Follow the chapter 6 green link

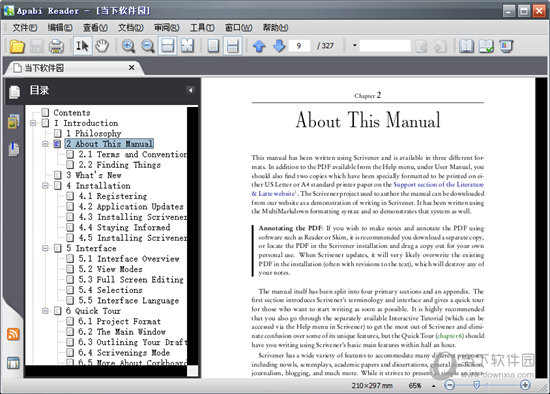pyautogui.click(x=450, y=336)
